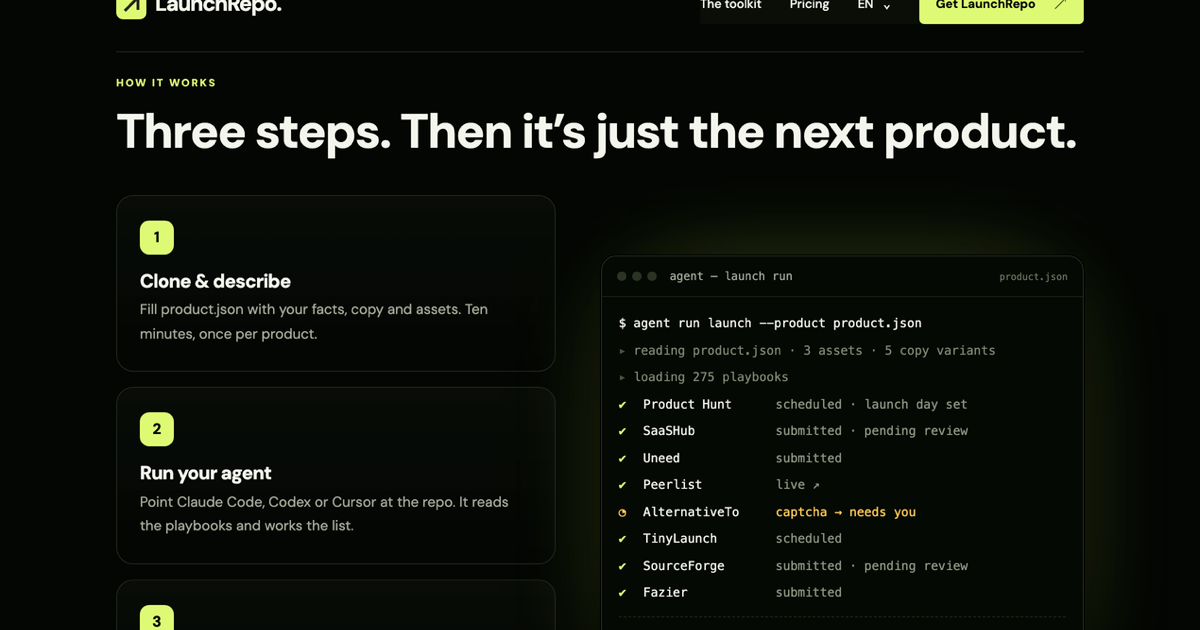Select SourceForge row name
Screen dimensions: 1200x630
click(x=683, y=566)
